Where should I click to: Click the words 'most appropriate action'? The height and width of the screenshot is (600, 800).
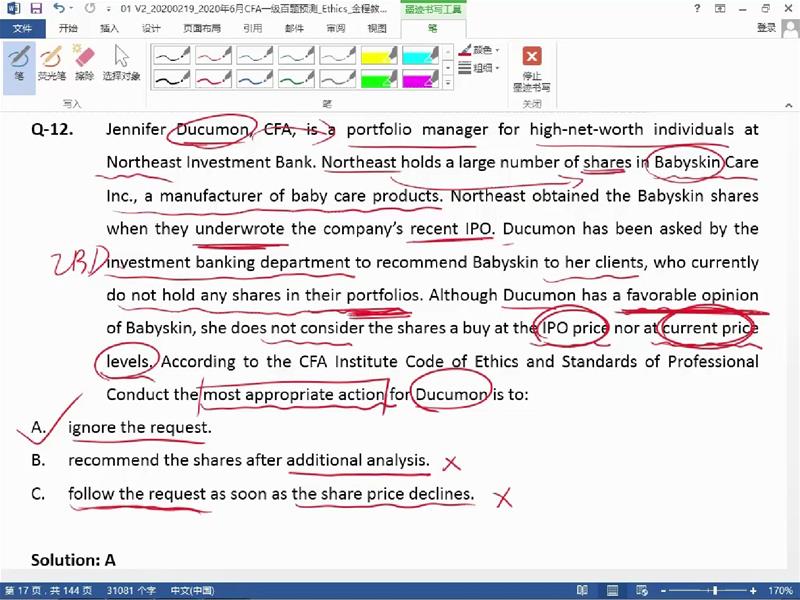click(294, 394)
